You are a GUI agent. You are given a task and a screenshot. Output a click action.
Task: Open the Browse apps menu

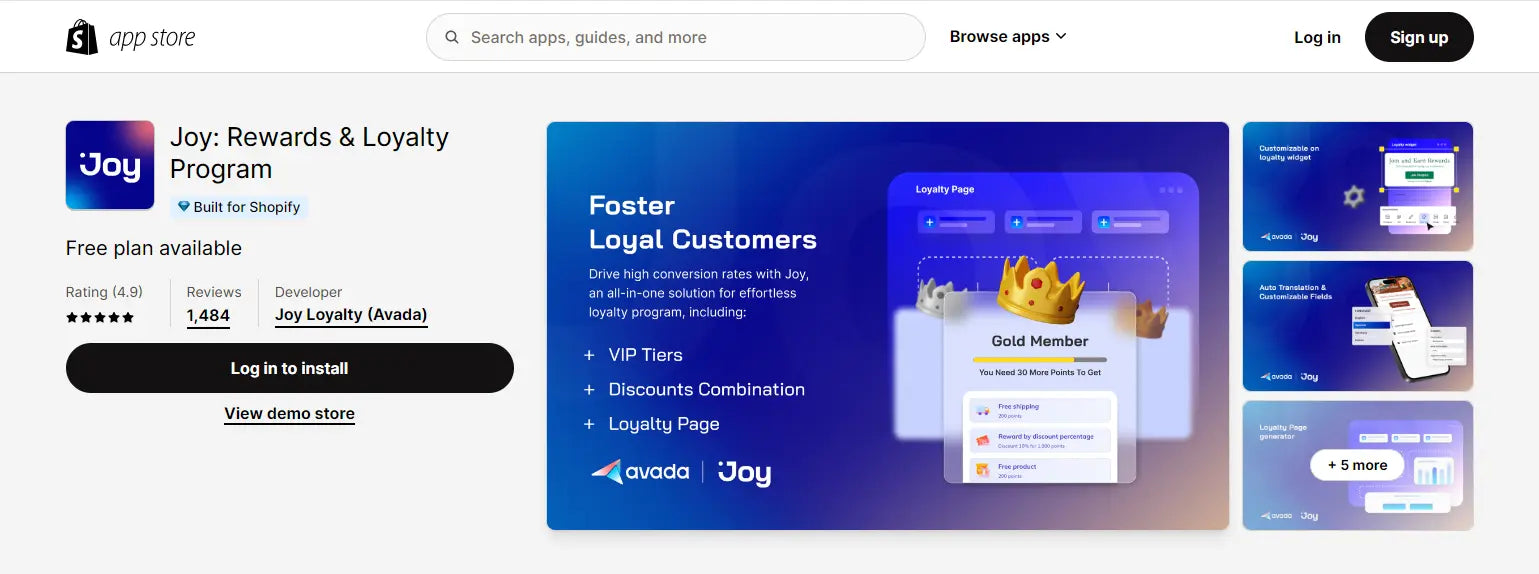tap(1008, 37)
